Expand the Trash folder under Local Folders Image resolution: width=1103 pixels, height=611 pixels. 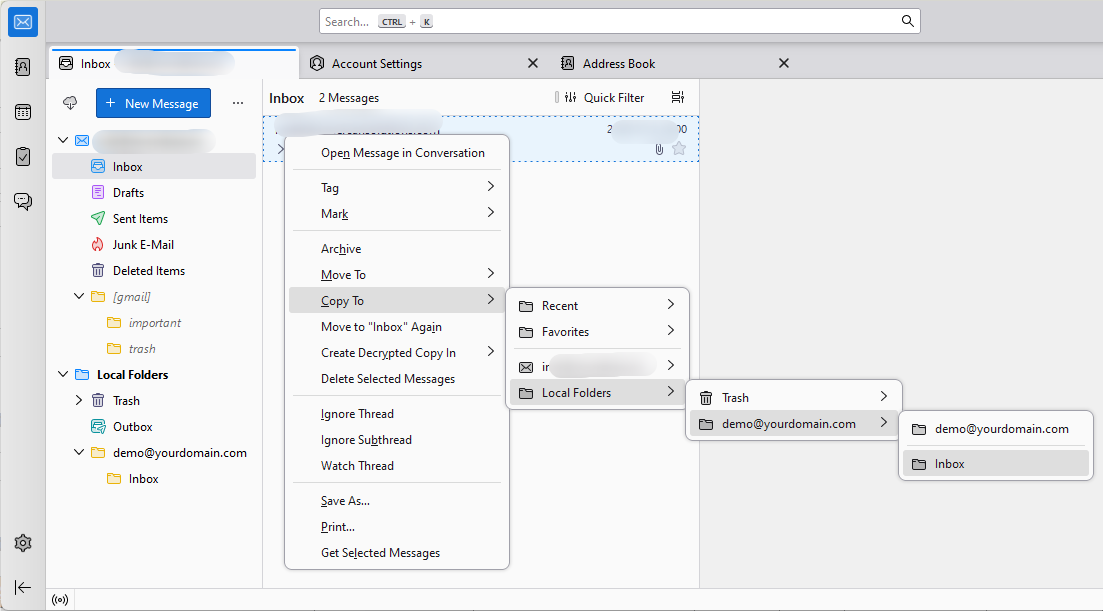(78, 400)
